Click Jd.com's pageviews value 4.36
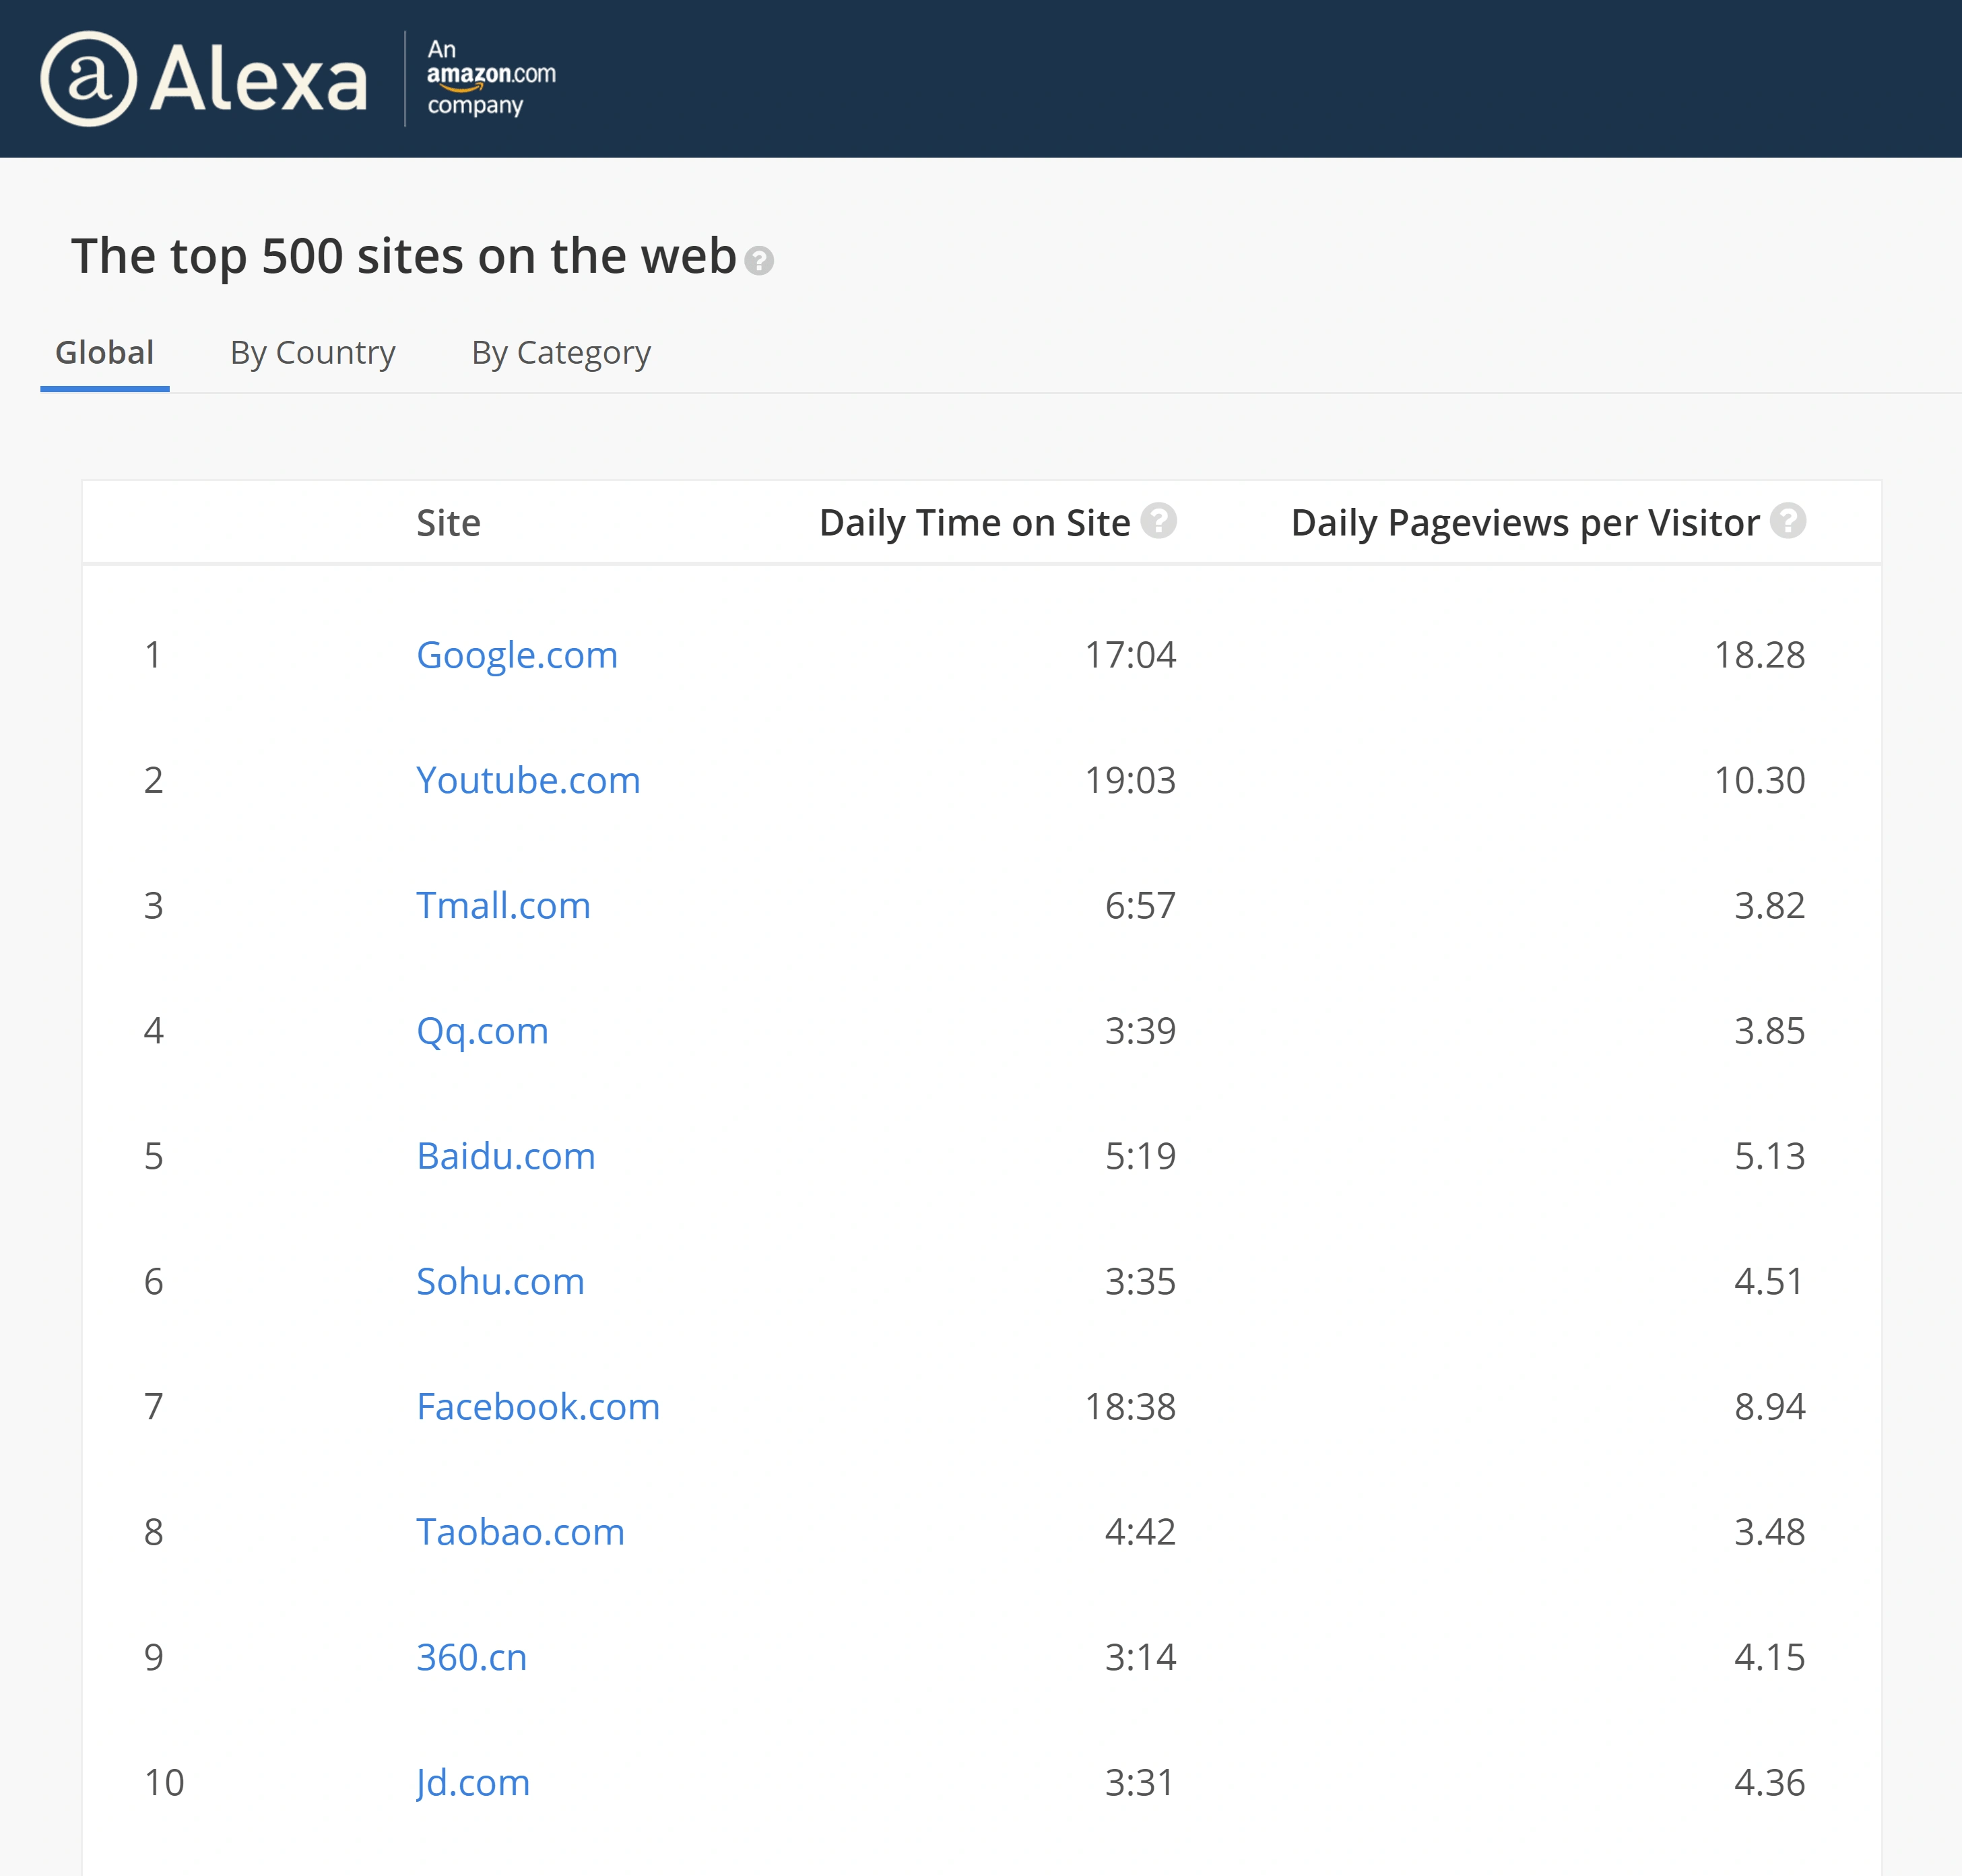Image resolution: width=1962 pixels, height=1876 pixels. pos(1769,1783)
